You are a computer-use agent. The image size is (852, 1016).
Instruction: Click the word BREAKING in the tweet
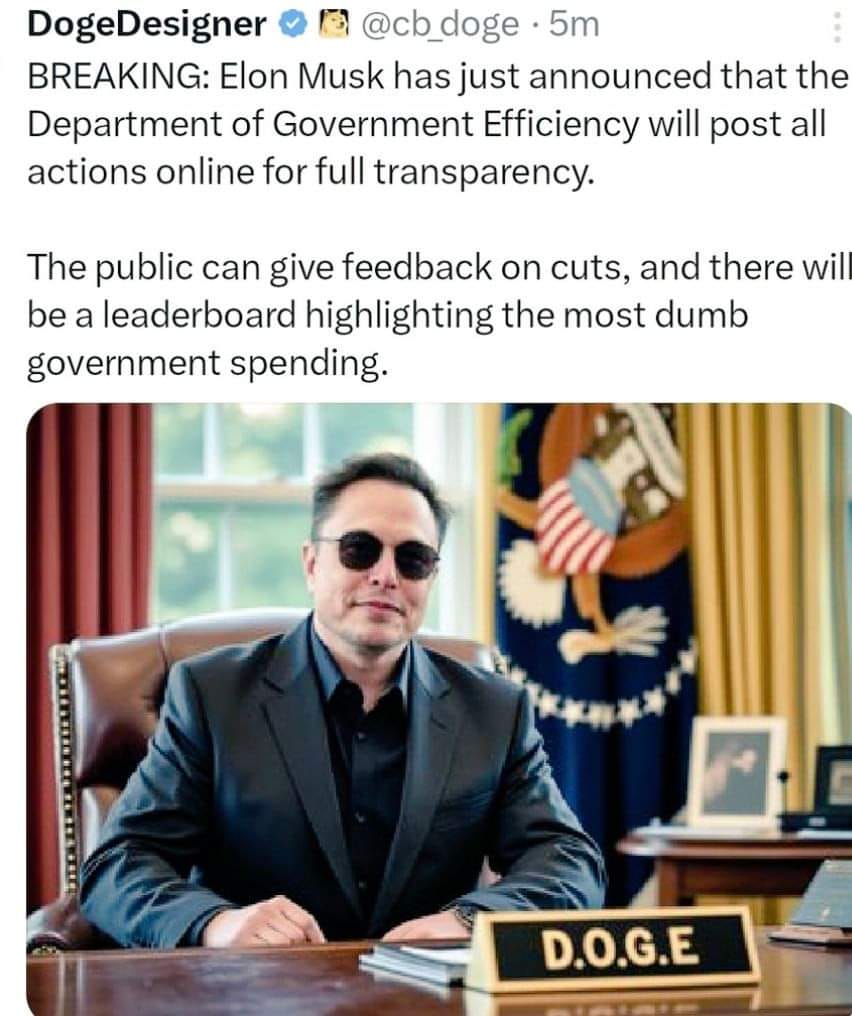tap(114, 76)
